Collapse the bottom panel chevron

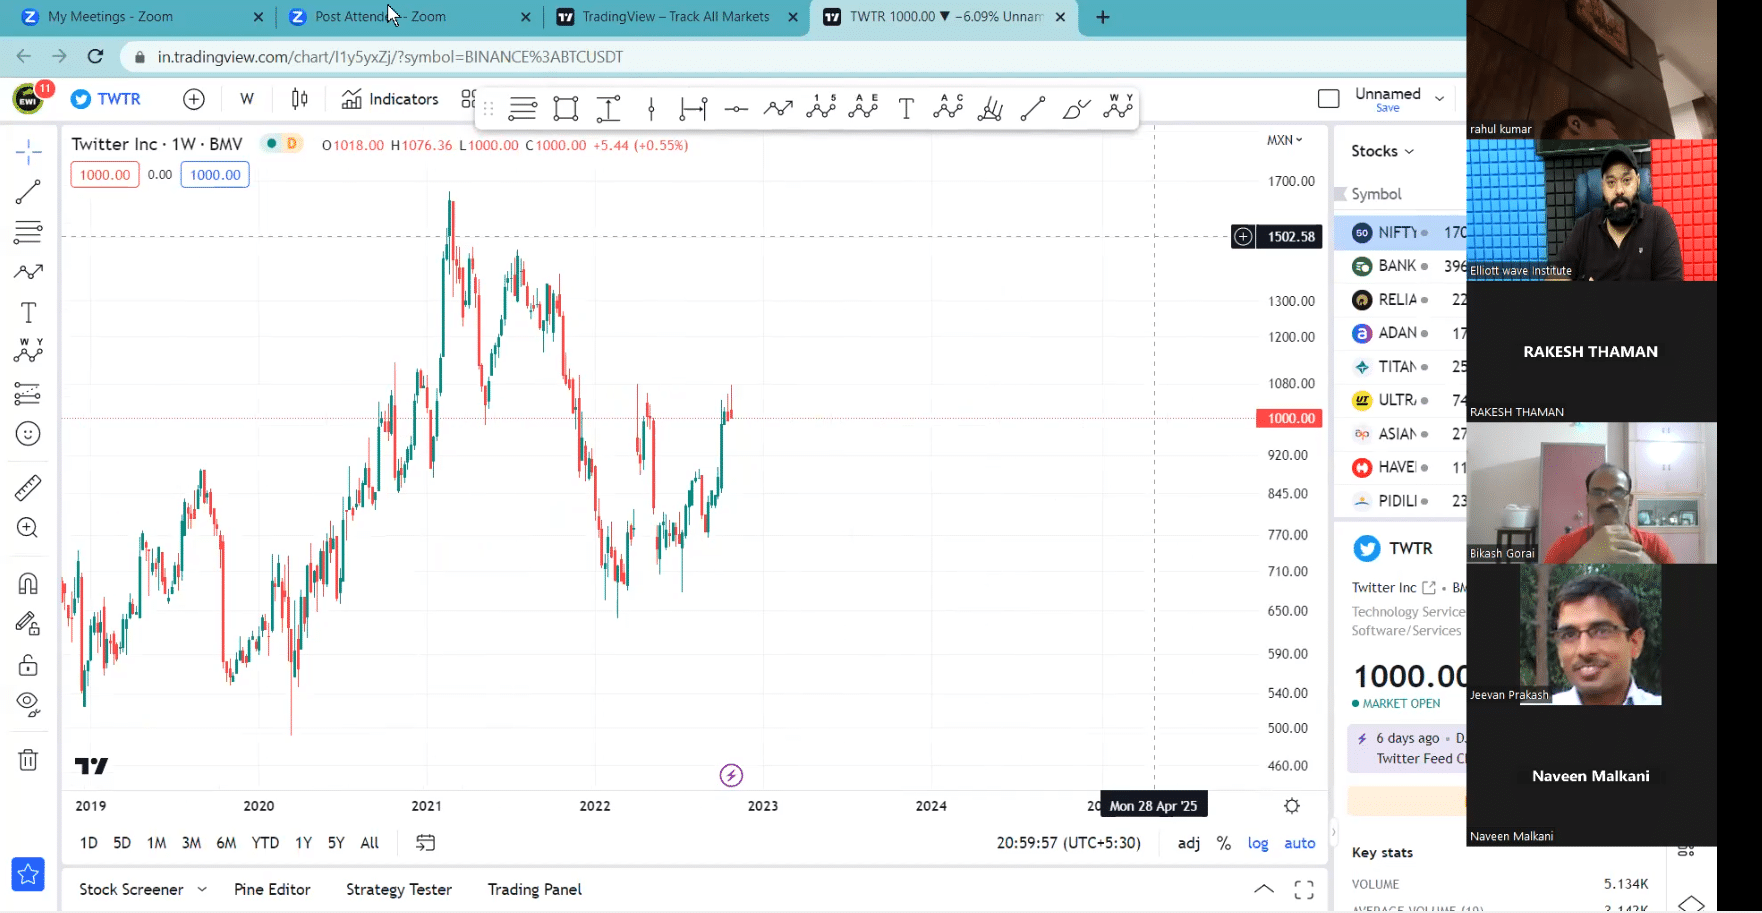tap(1264, 889)
